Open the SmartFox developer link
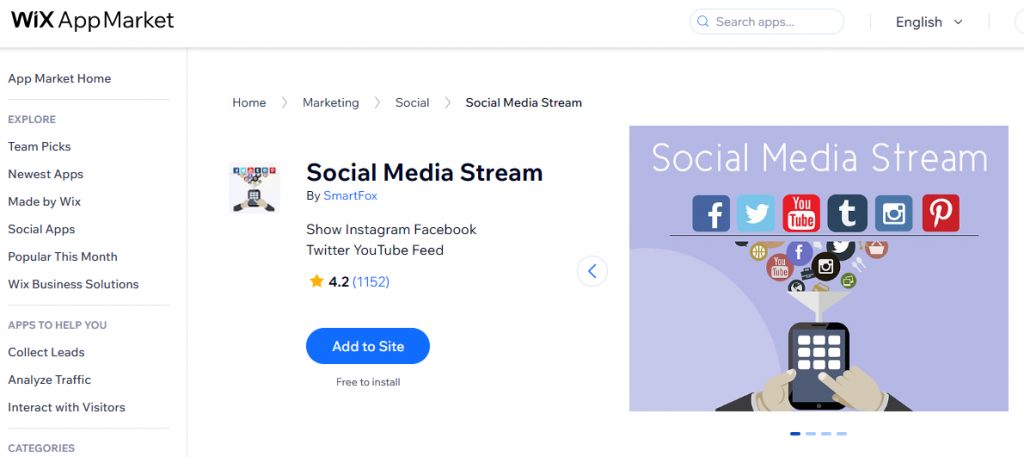 pos(350,195)
